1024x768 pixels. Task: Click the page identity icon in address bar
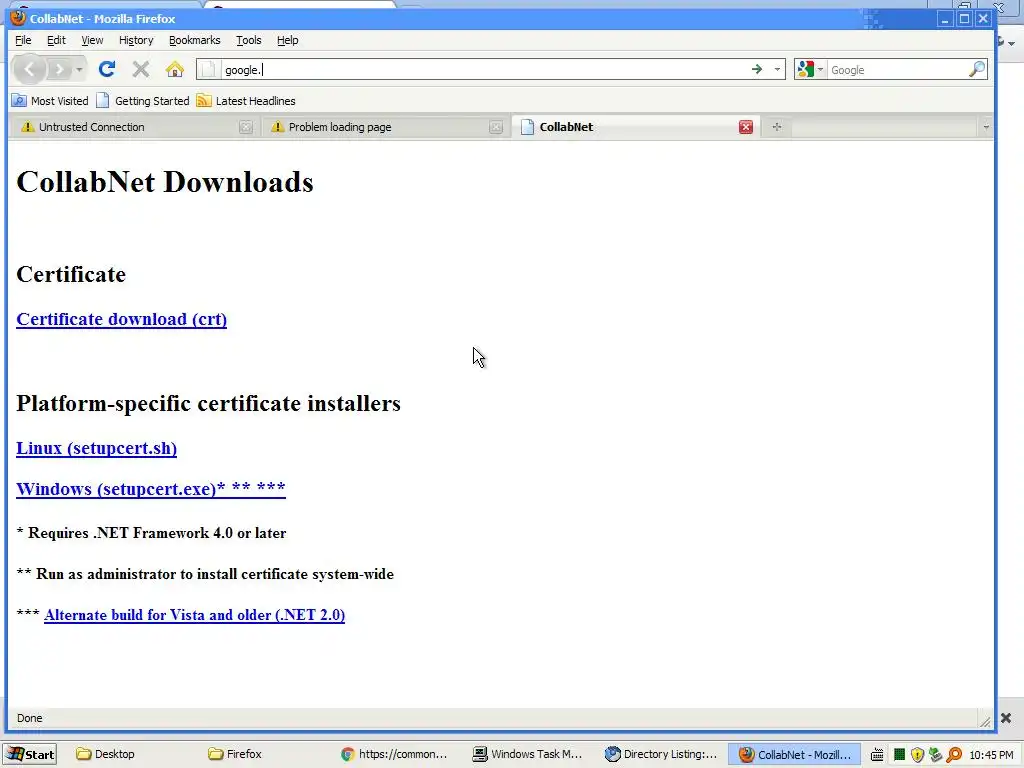click(208, 69)
